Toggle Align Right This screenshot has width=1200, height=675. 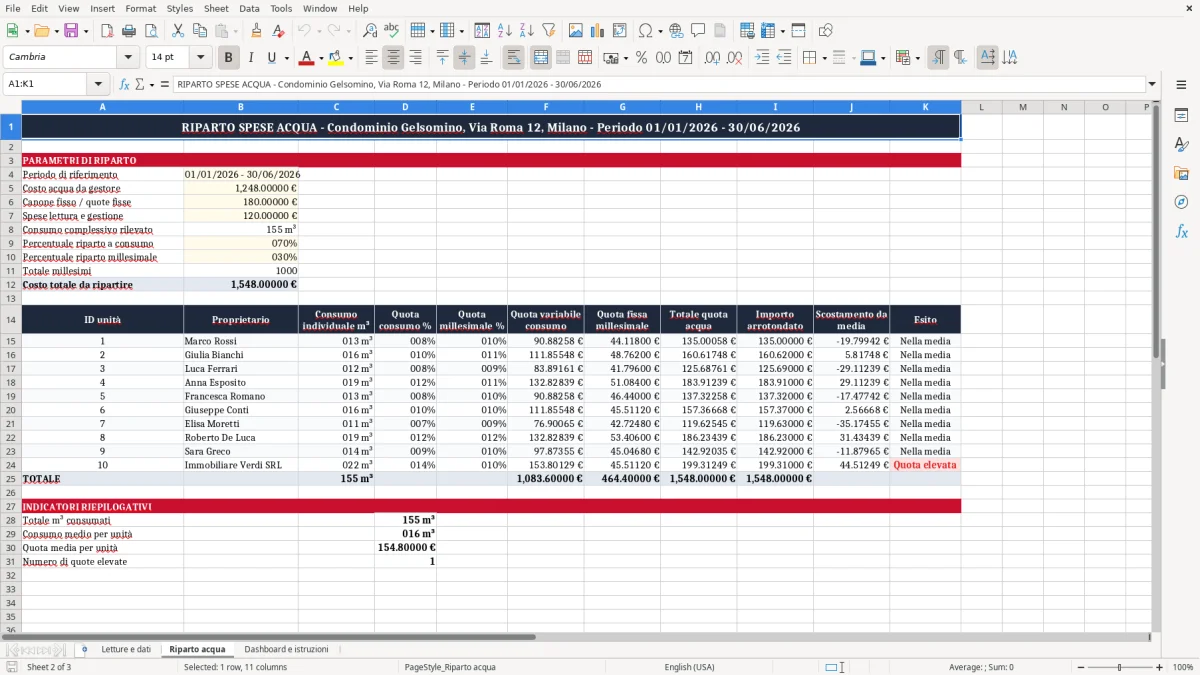tap(415, 58)
